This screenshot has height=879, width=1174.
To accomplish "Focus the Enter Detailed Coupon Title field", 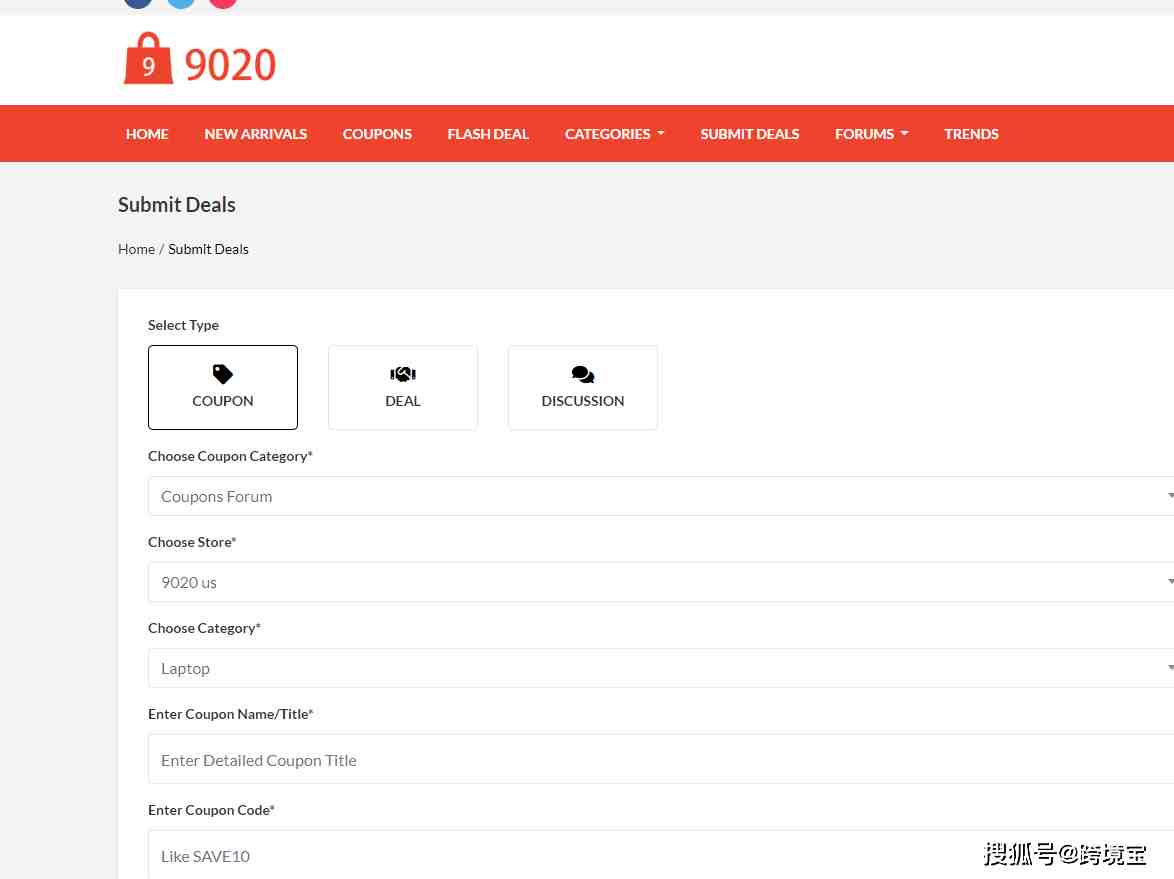I will 661,759.
